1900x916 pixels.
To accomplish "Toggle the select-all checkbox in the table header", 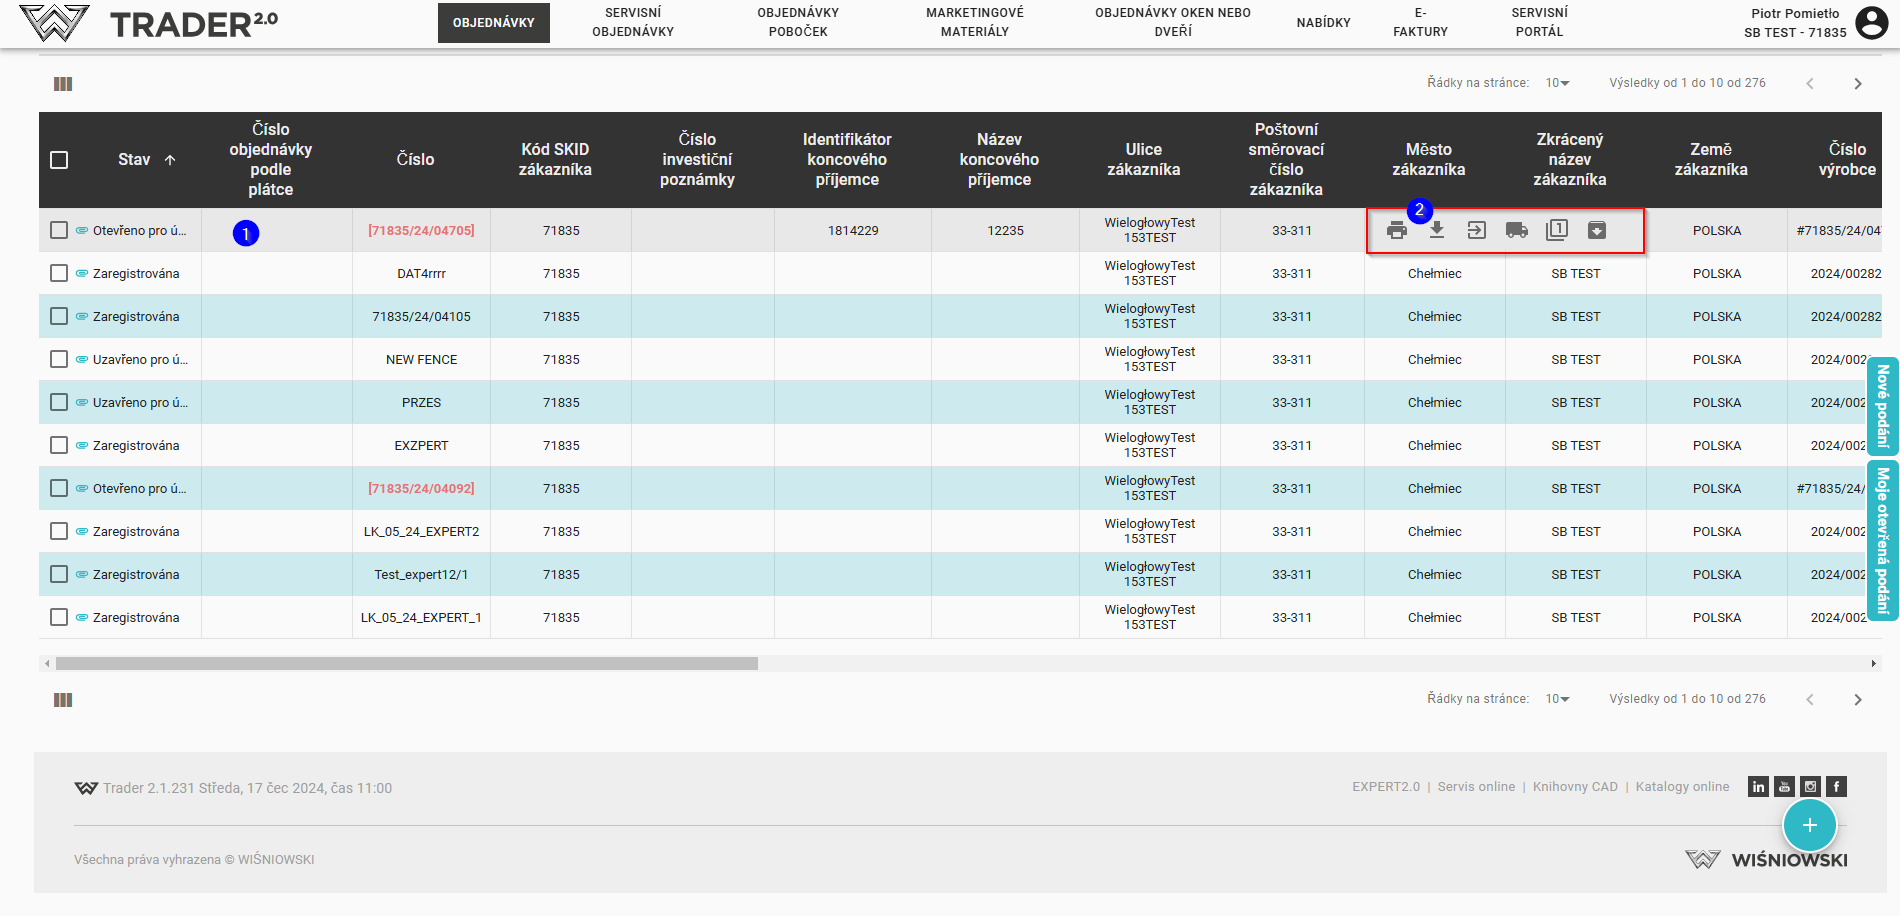I will click(59, 160).
